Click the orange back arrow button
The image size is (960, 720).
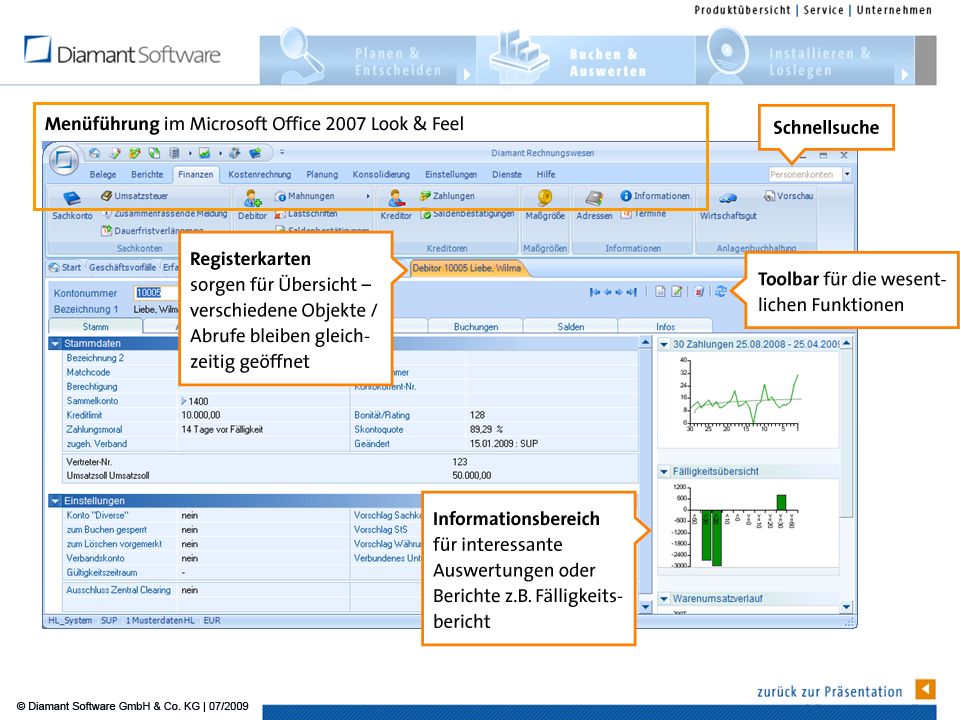click(925, 689)
